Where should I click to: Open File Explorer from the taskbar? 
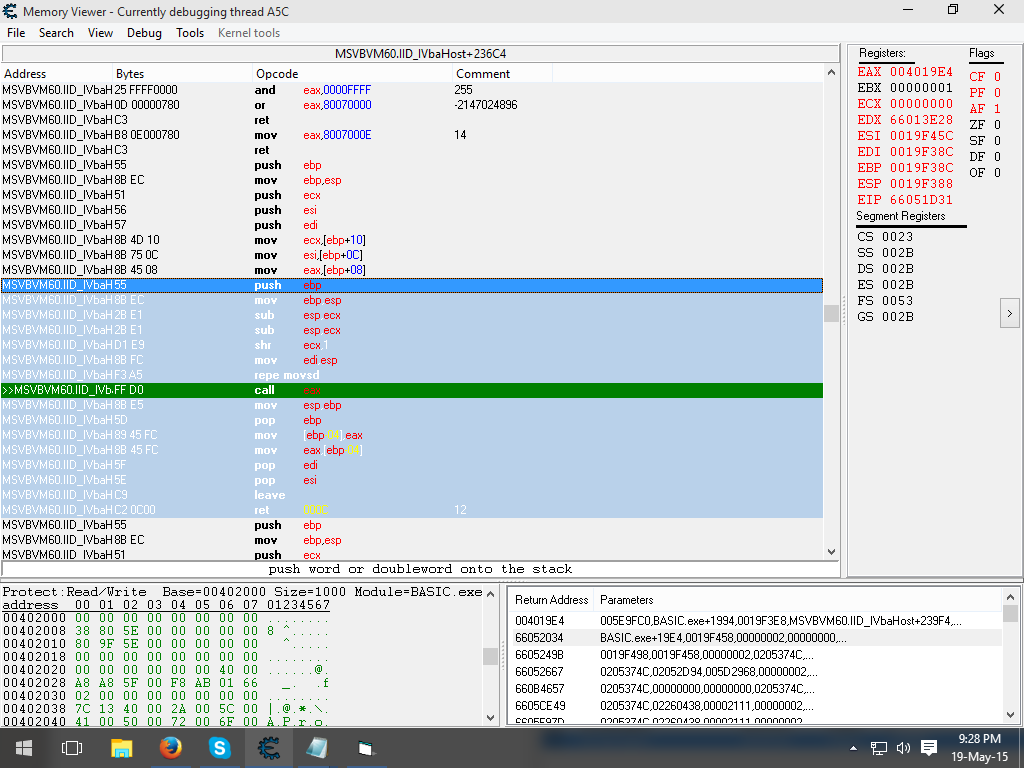click(121, 747)
